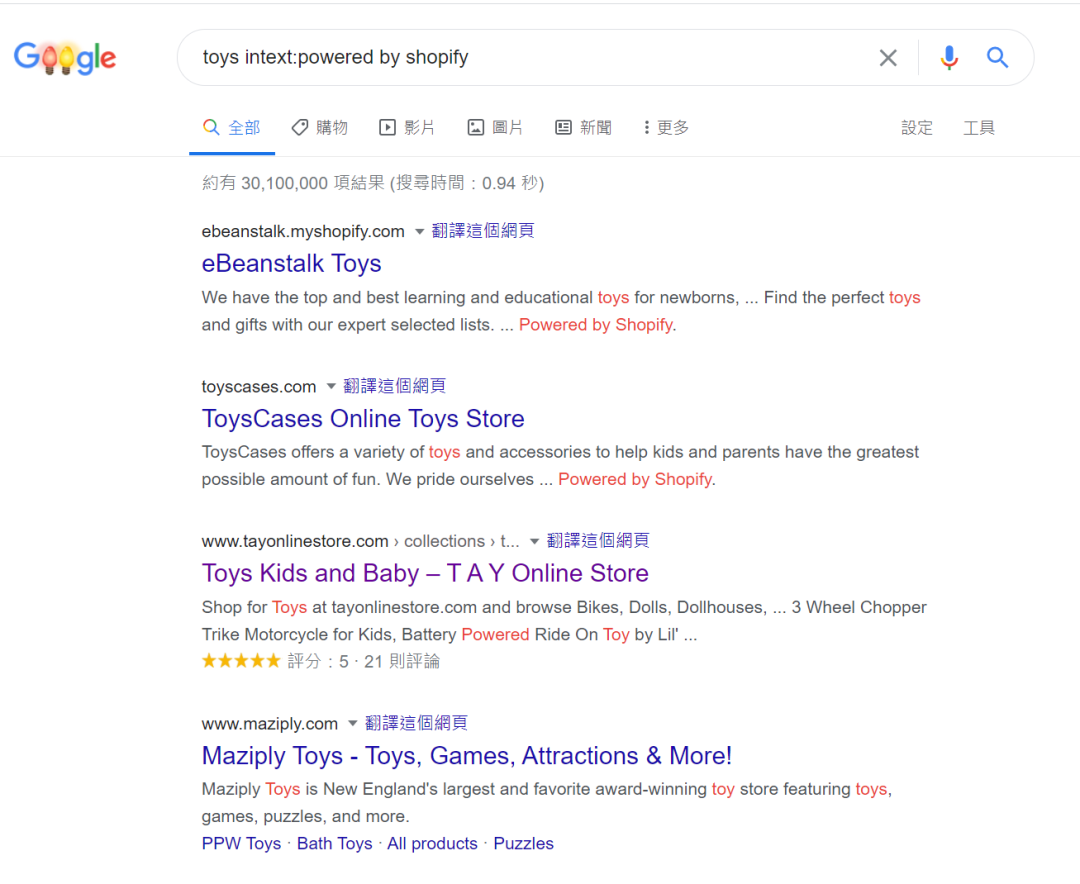Open the Puzzles sitelink under Maziply

pos(523,843)
